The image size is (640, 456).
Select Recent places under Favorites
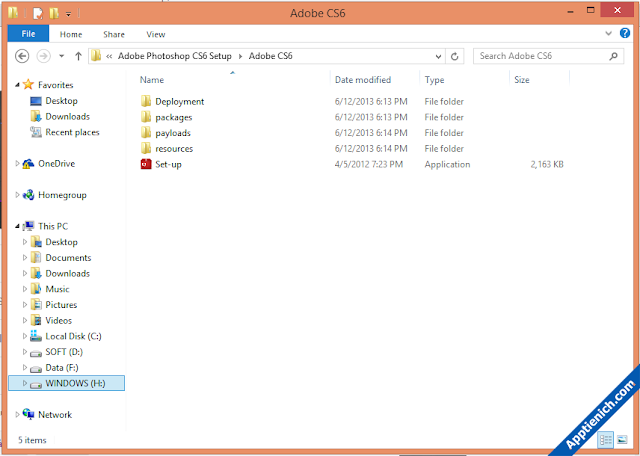coord(72,132)
